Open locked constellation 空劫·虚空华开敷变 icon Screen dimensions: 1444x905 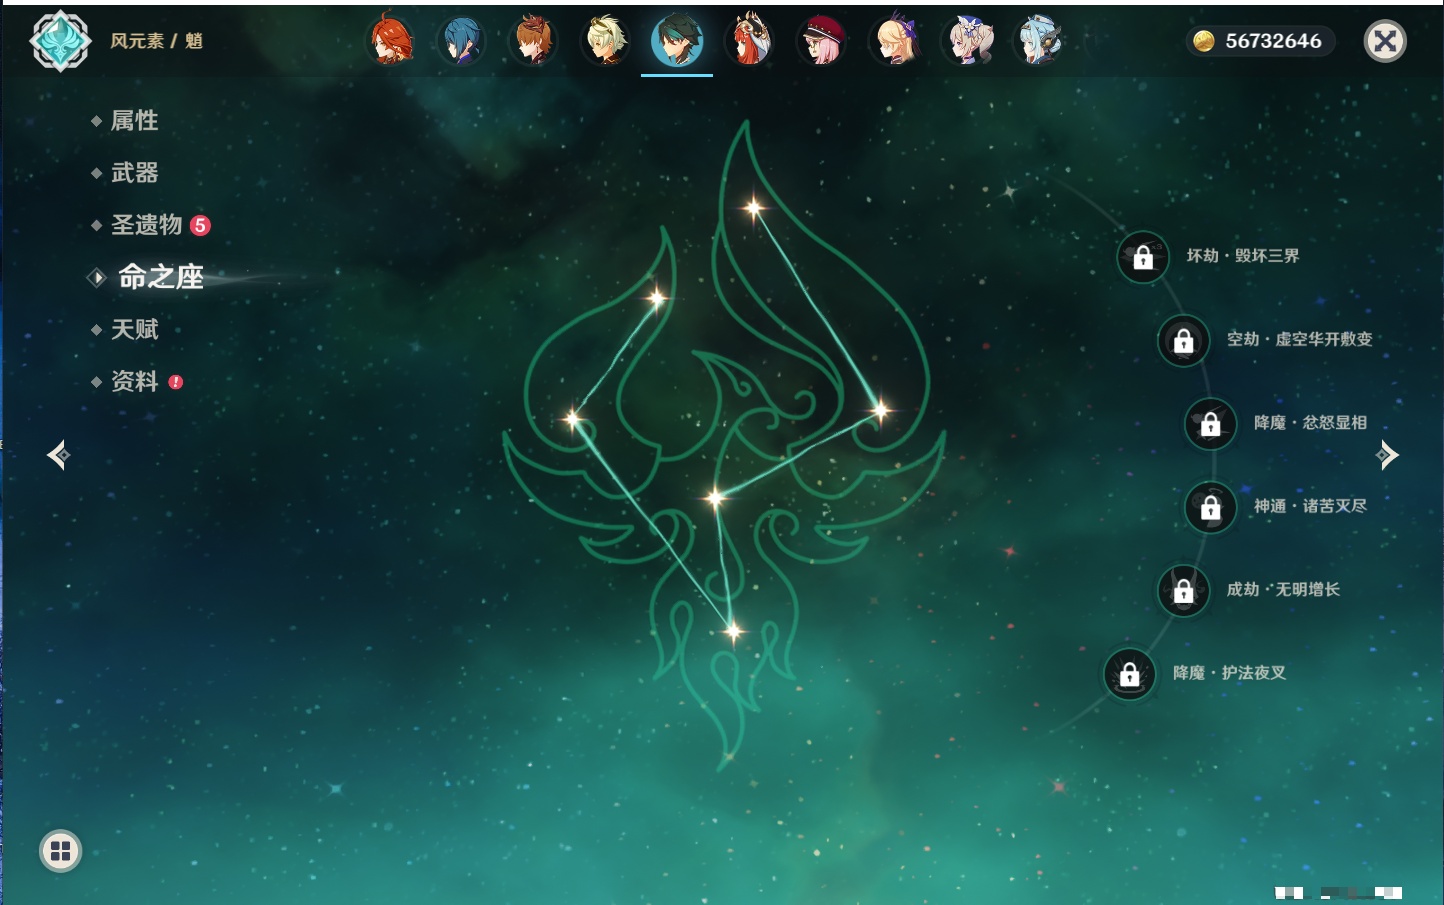pos(1184,340)
